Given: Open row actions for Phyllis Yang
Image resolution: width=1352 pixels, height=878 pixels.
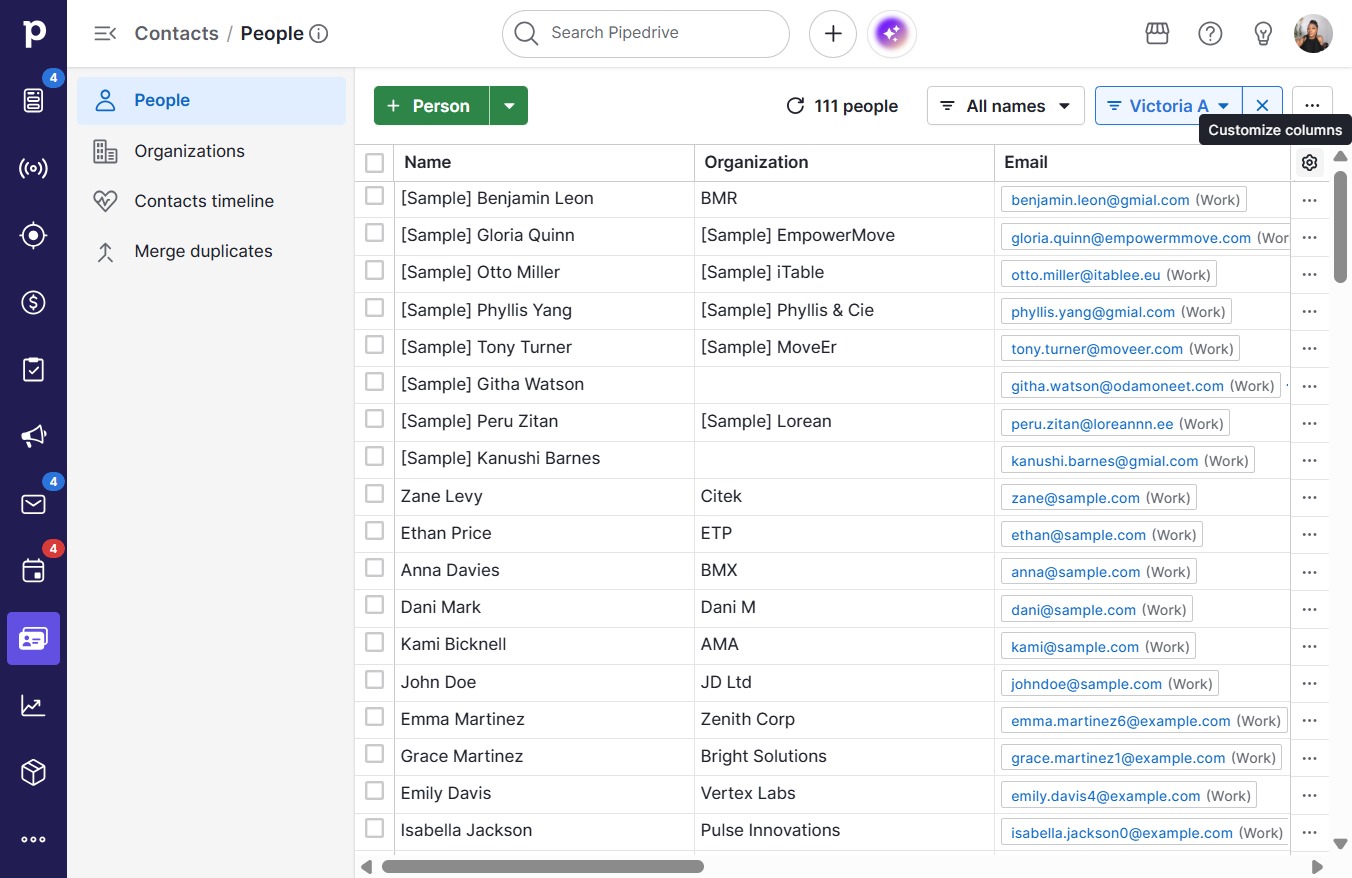Looking at the screenshot, I should point(1310,312).
